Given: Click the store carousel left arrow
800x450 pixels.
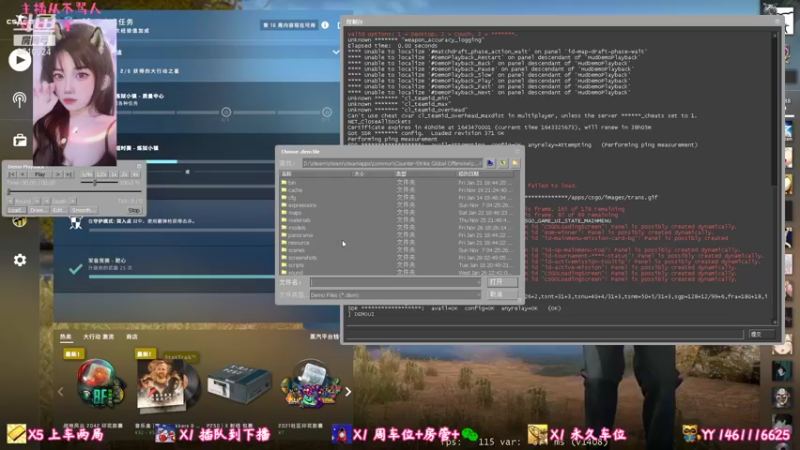Looking at the screenshot, I should click(61, 392).
